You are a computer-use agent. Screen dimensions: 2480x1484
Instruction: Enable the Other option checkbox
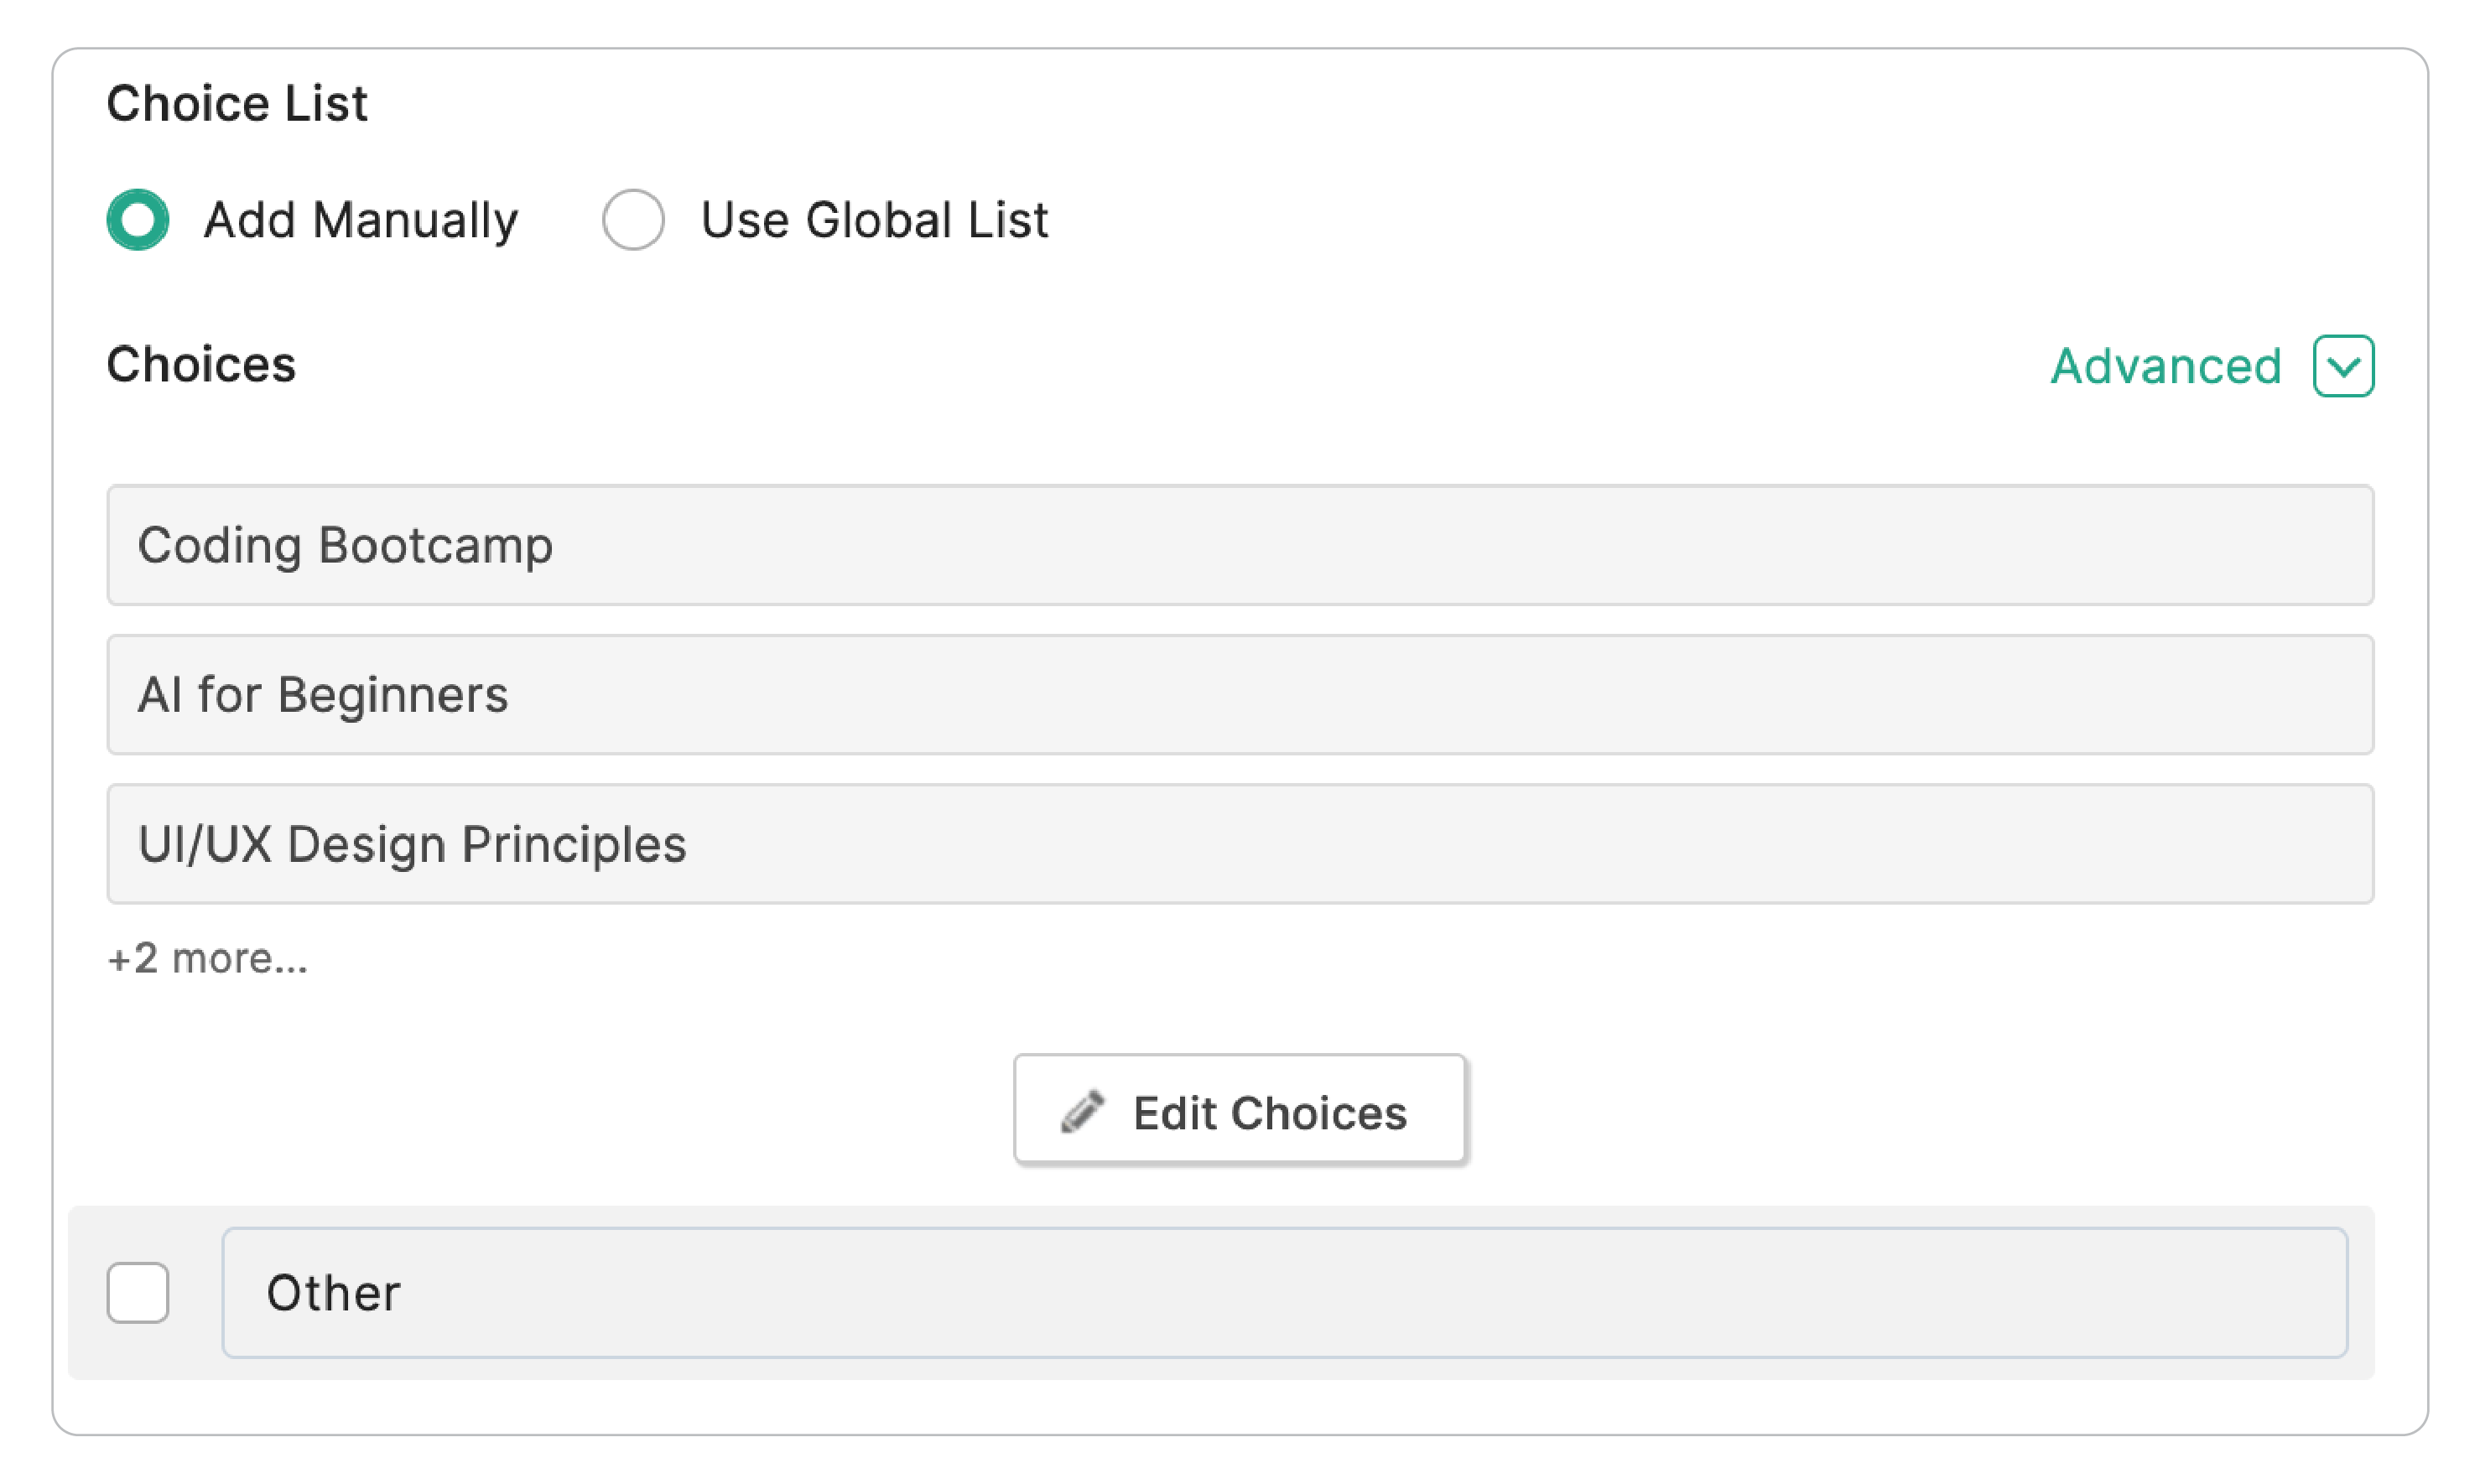point(138,1292)
